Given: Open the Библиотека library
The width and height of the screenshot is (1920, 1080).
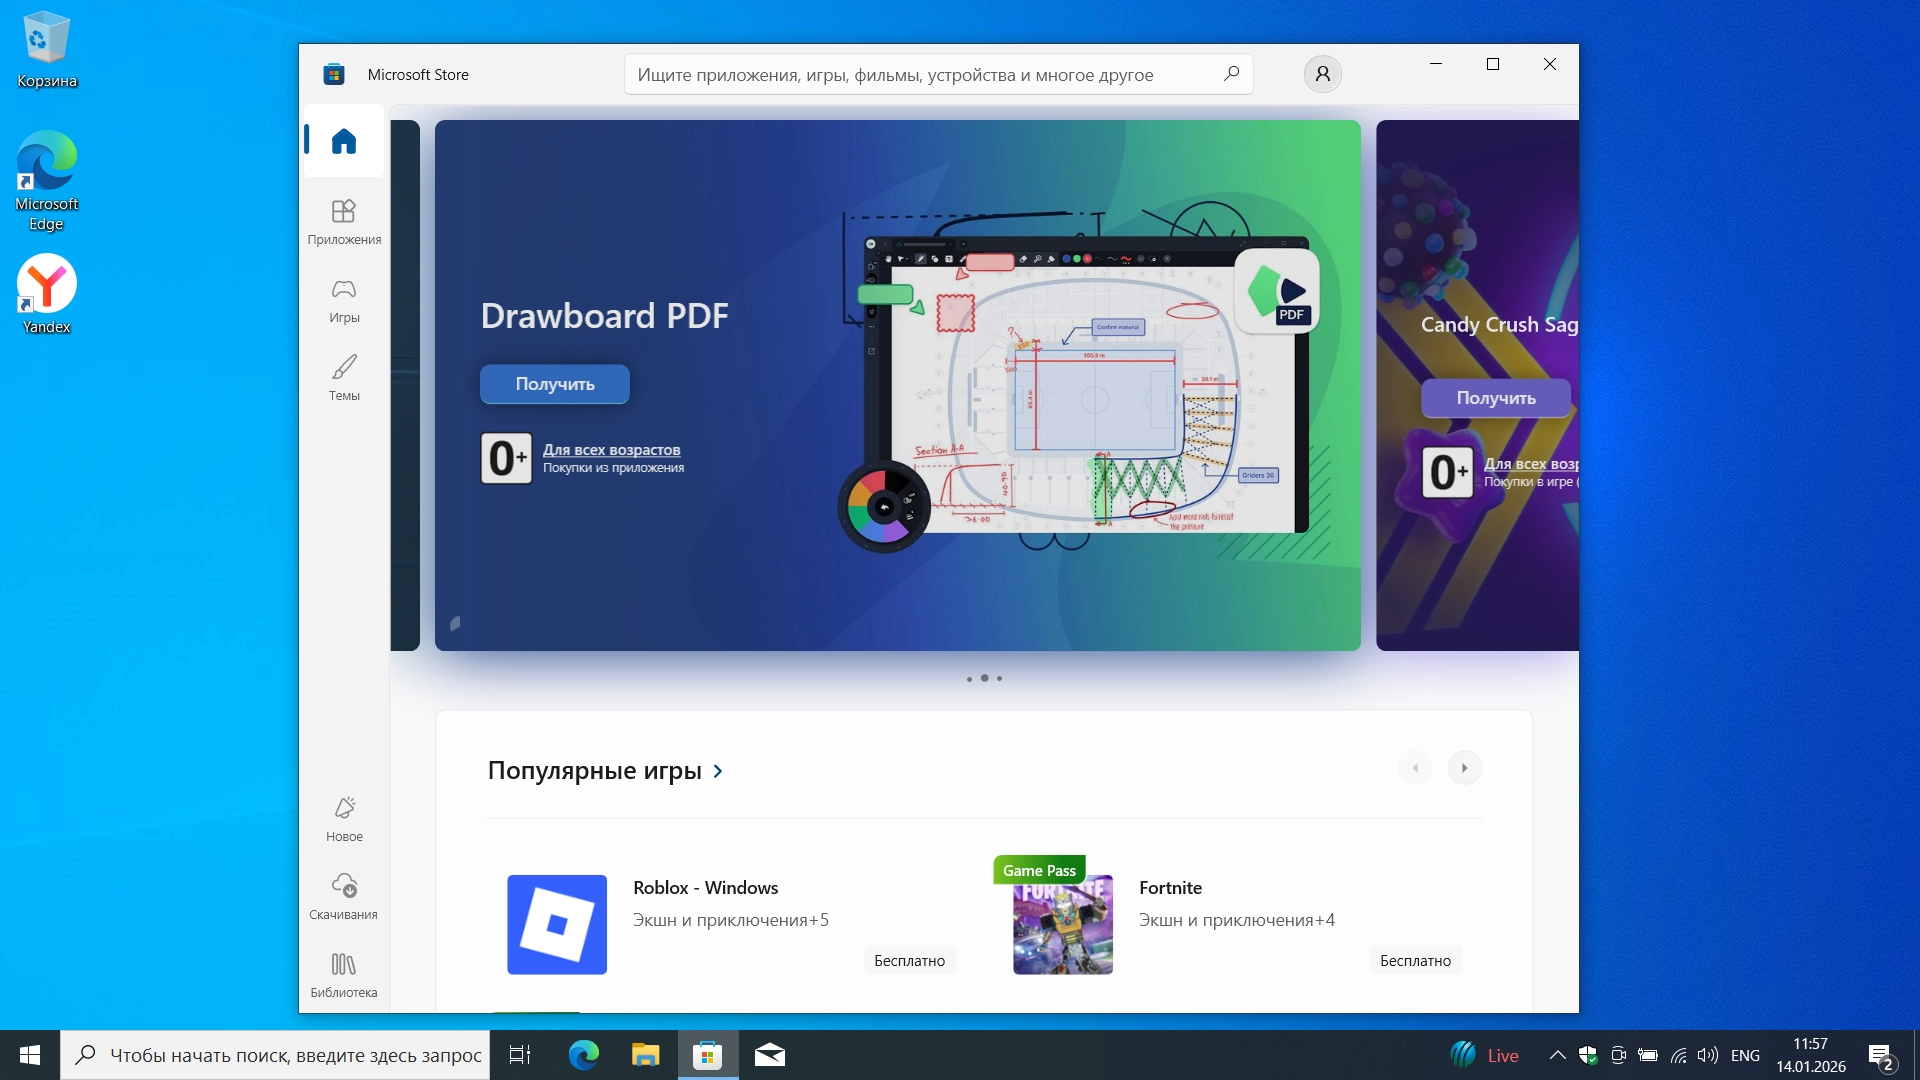Looking at the screenshot, I should click(343, 975).
